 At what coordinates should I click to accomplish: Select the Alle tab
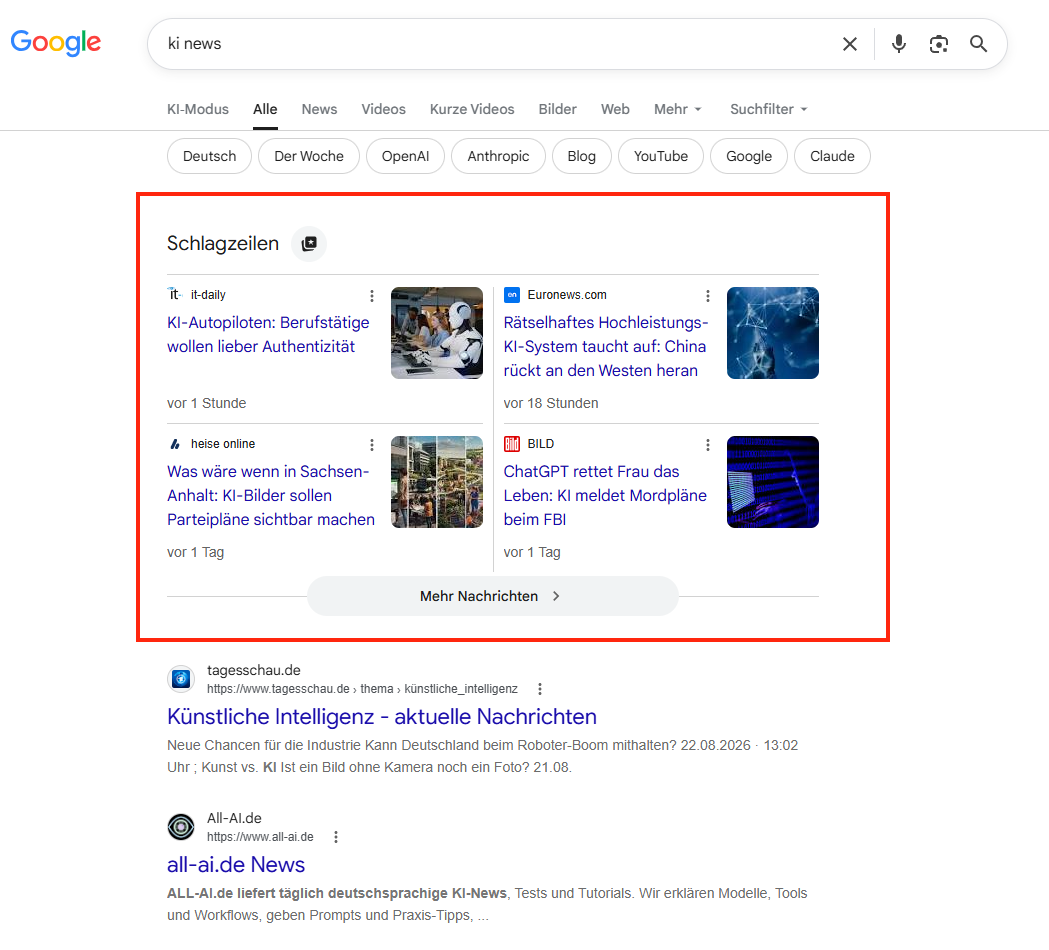click(x=265, y=109)
